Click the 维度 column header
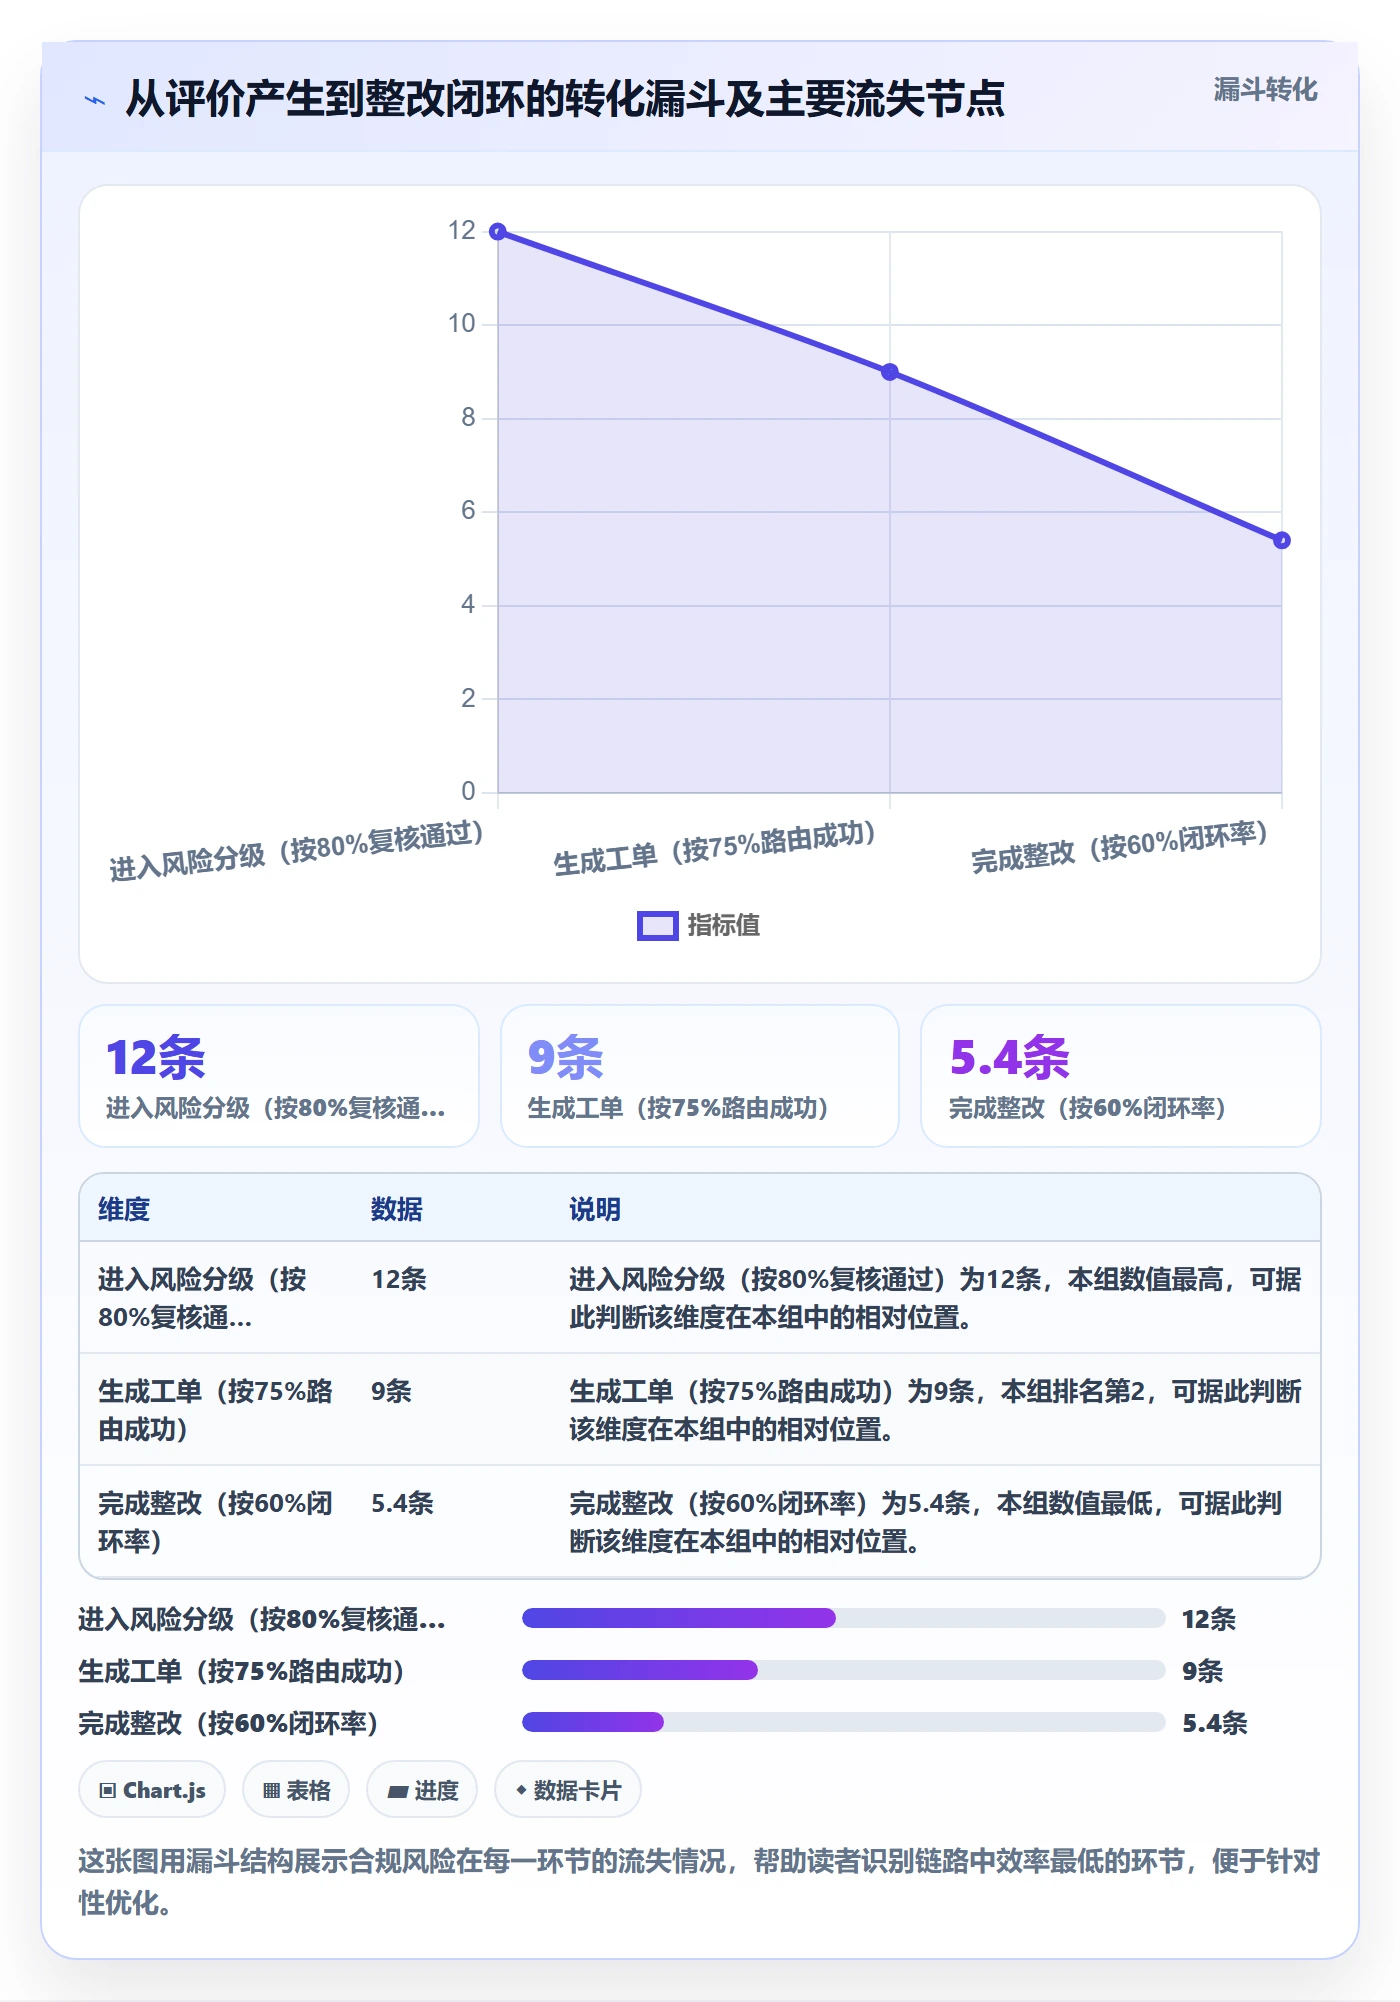This screenshot has width=1400, height=2002. coord(124,1209)
